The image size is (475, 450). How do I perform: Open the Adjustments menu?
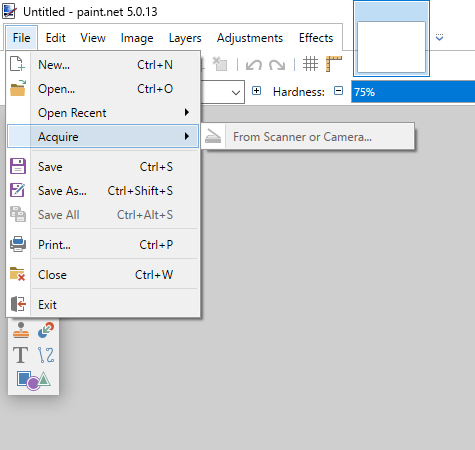[x=250, y=38]
